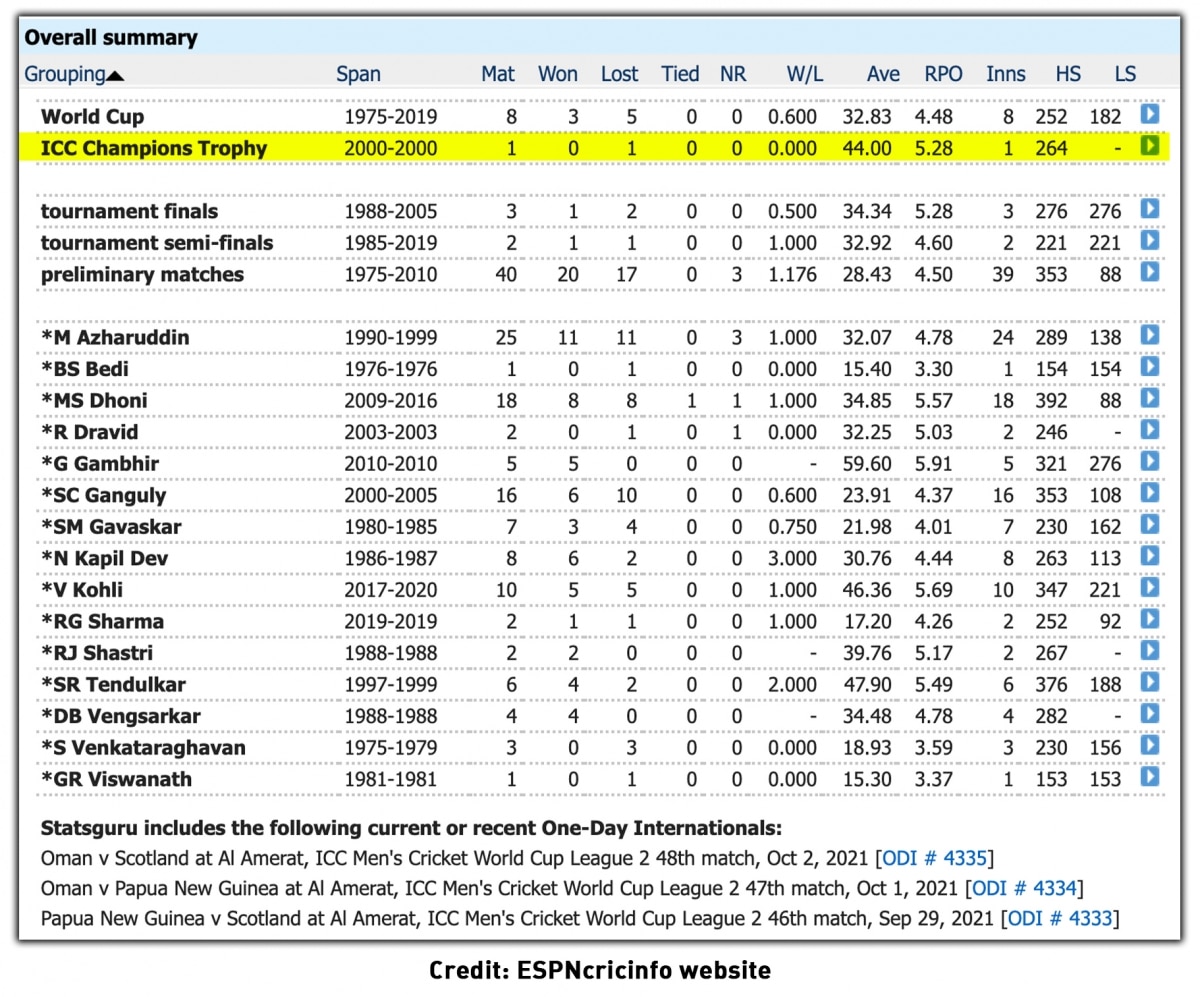Click the arrow icon for GR Viswanath row
The image size is (1200, 997).
click(1150, 777)
